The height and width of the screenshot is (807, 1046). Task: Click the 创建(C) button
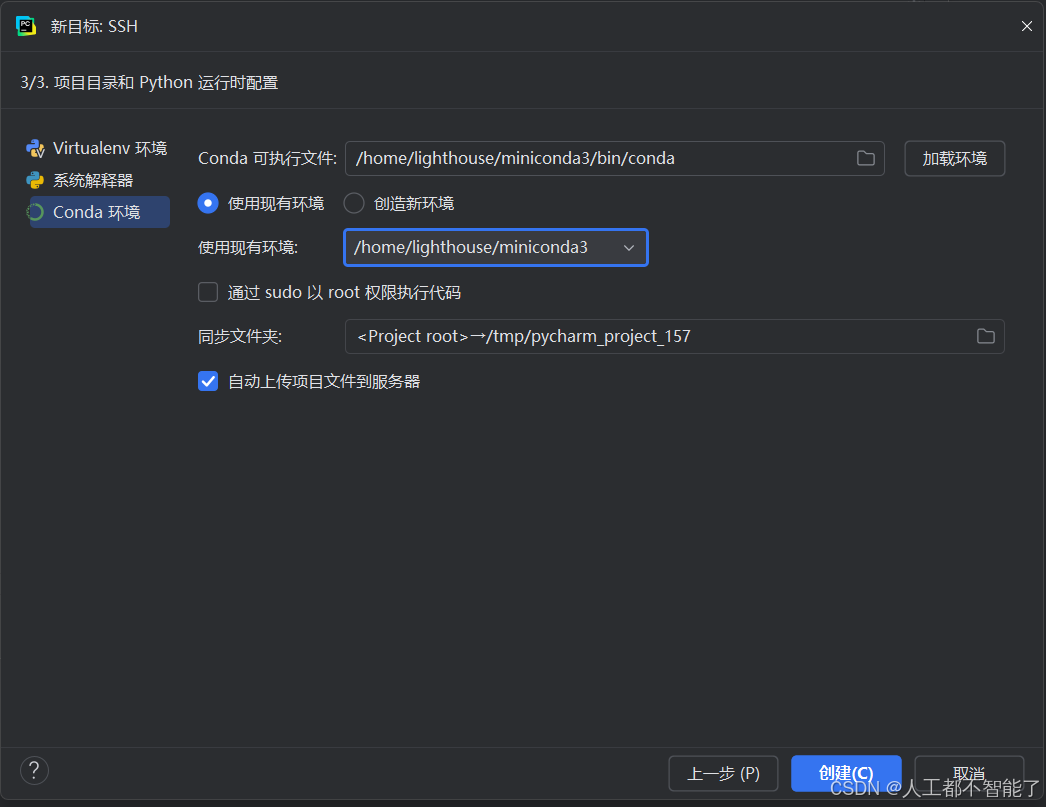846,773
